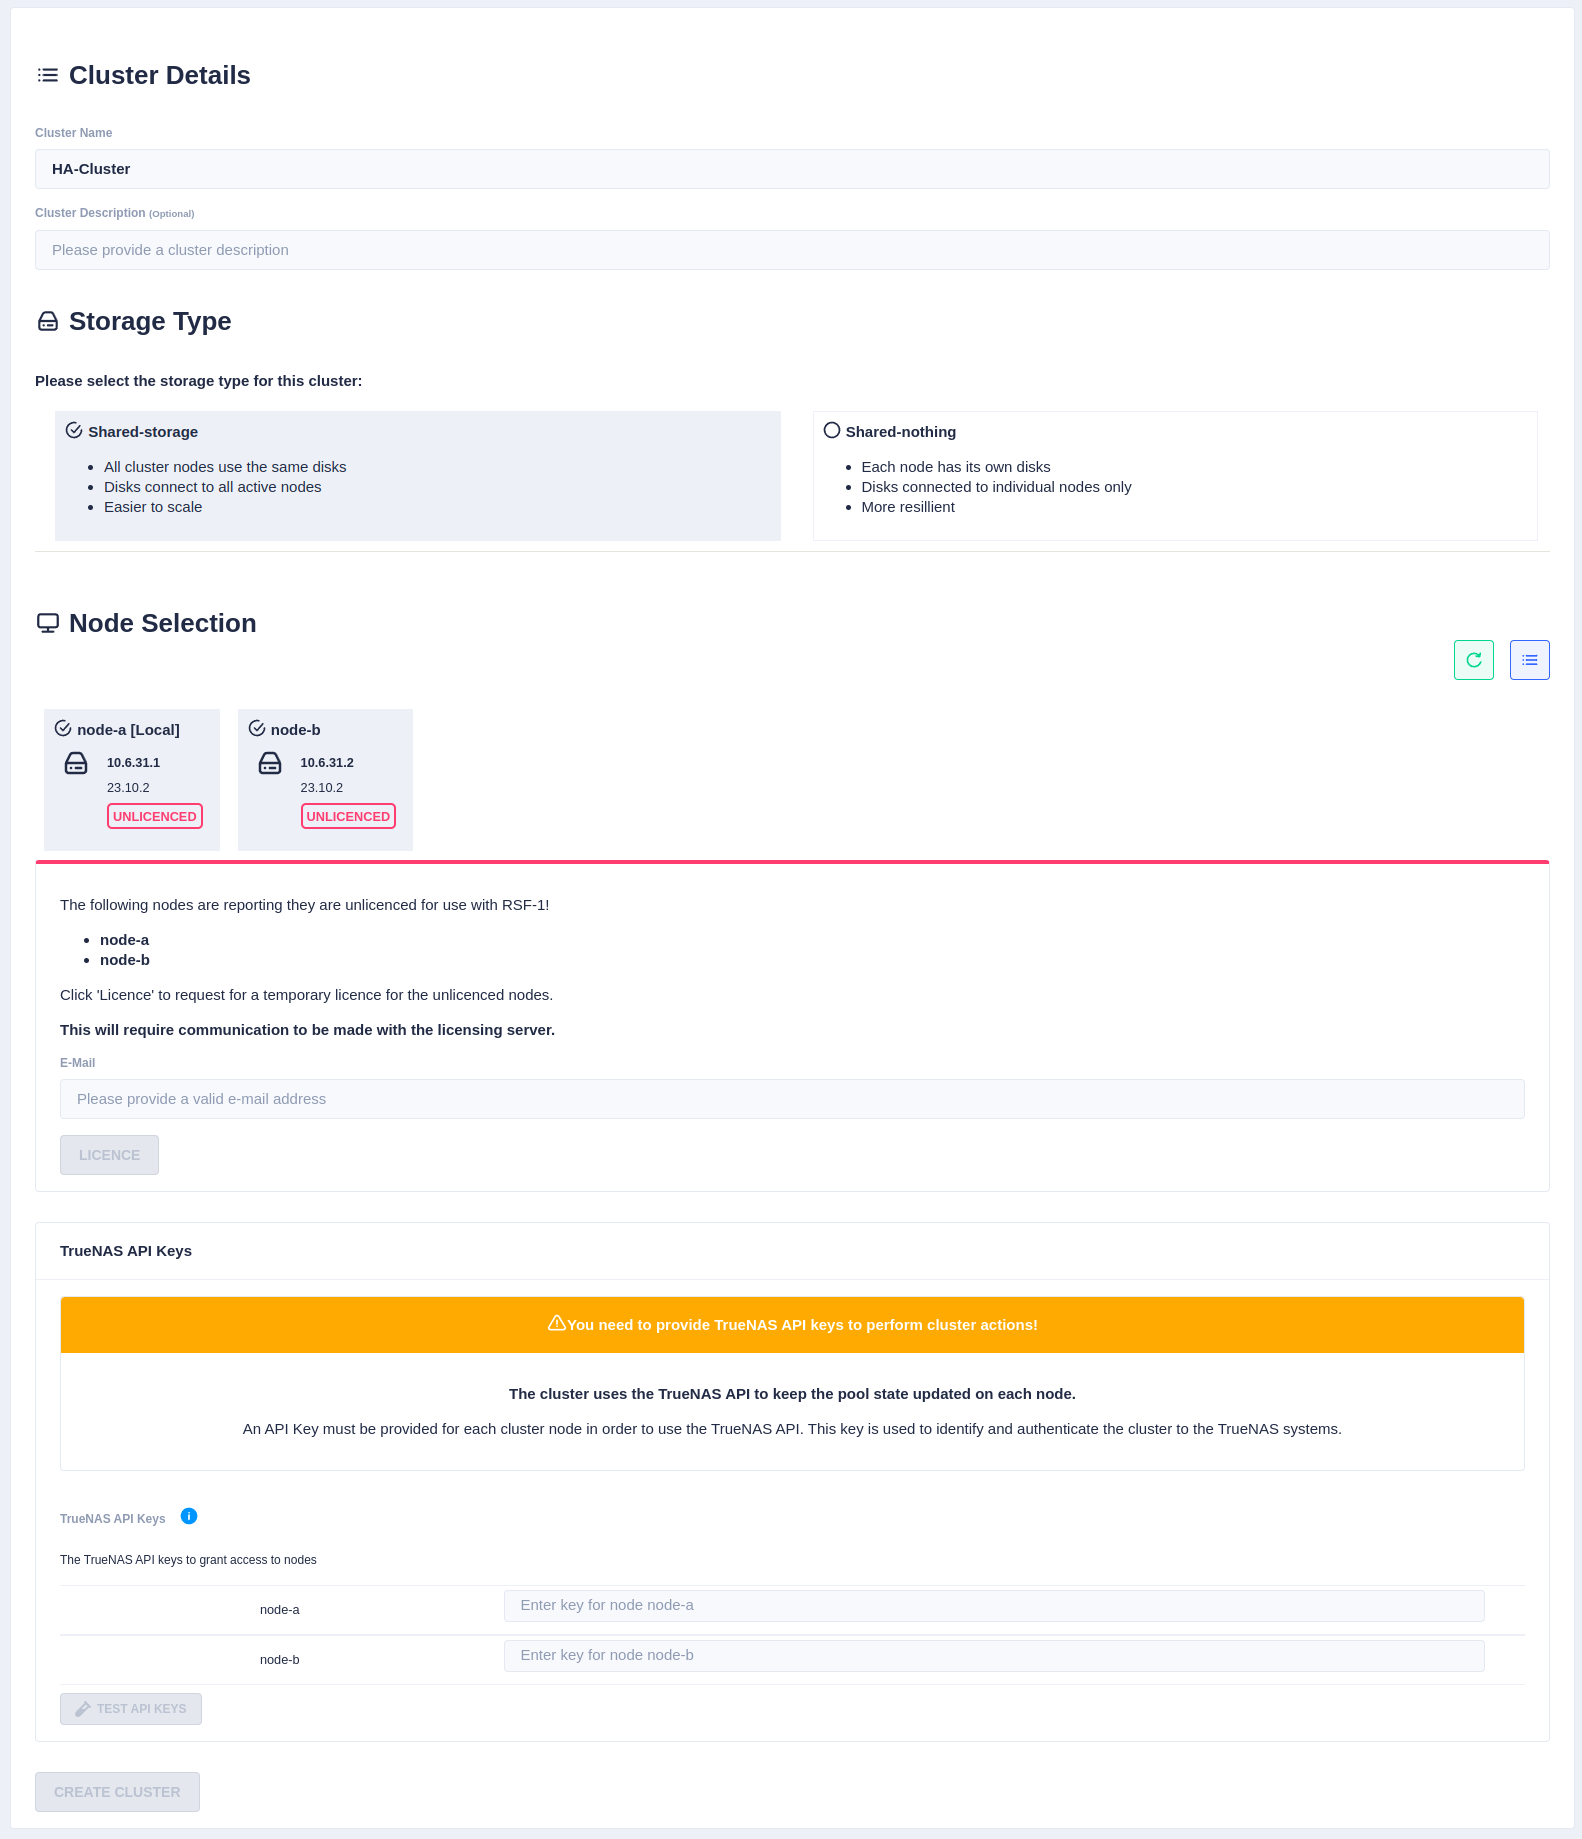The image size is (1582, 1839).
Task: Click the CREATE CLUSTER button
Action: [117, 1792]
